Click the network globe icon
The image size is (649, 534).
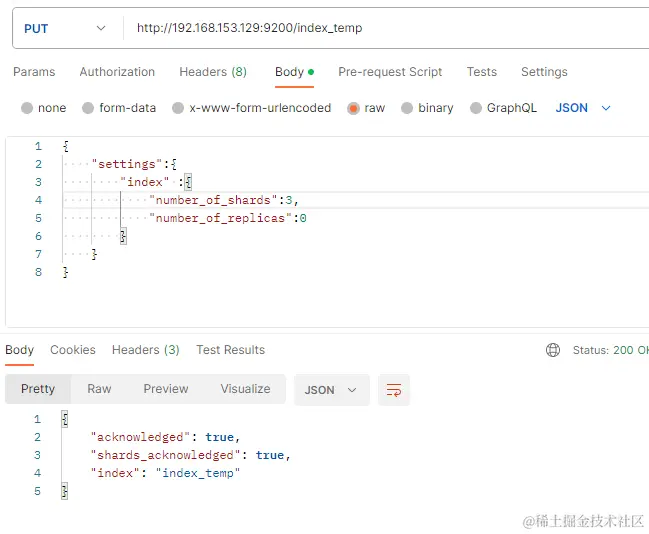pos(553,350)
